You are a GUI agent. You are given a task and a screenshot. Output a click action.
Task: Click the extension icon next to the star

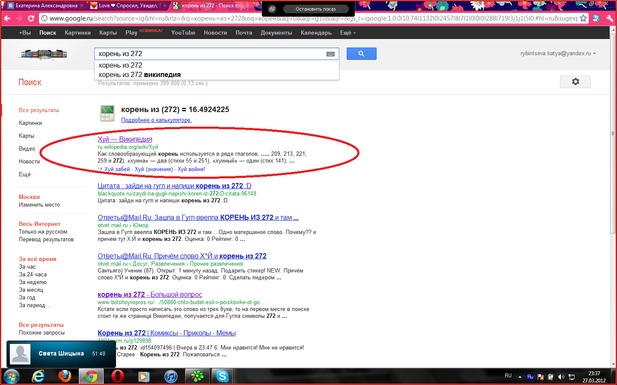coord(596,18)
